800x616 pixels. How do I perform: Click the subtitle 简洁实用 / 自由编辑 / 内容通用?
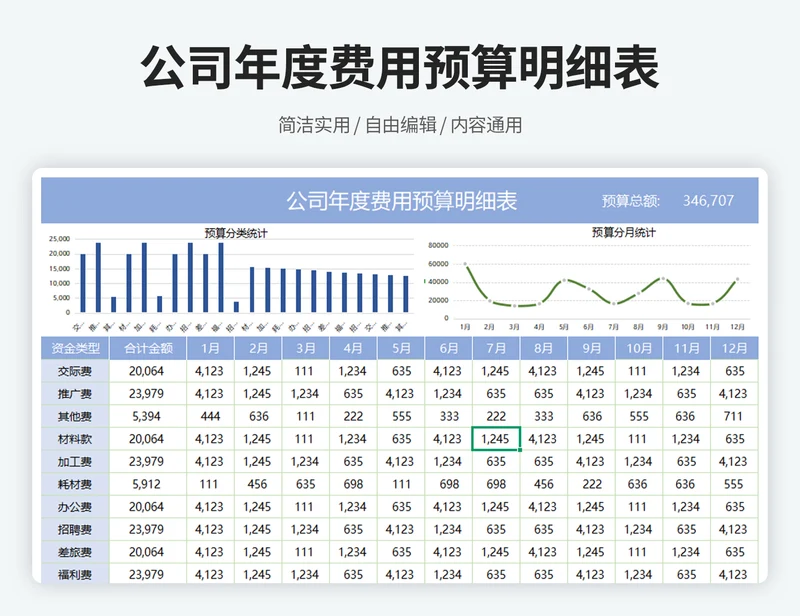[x=400, y=125]
